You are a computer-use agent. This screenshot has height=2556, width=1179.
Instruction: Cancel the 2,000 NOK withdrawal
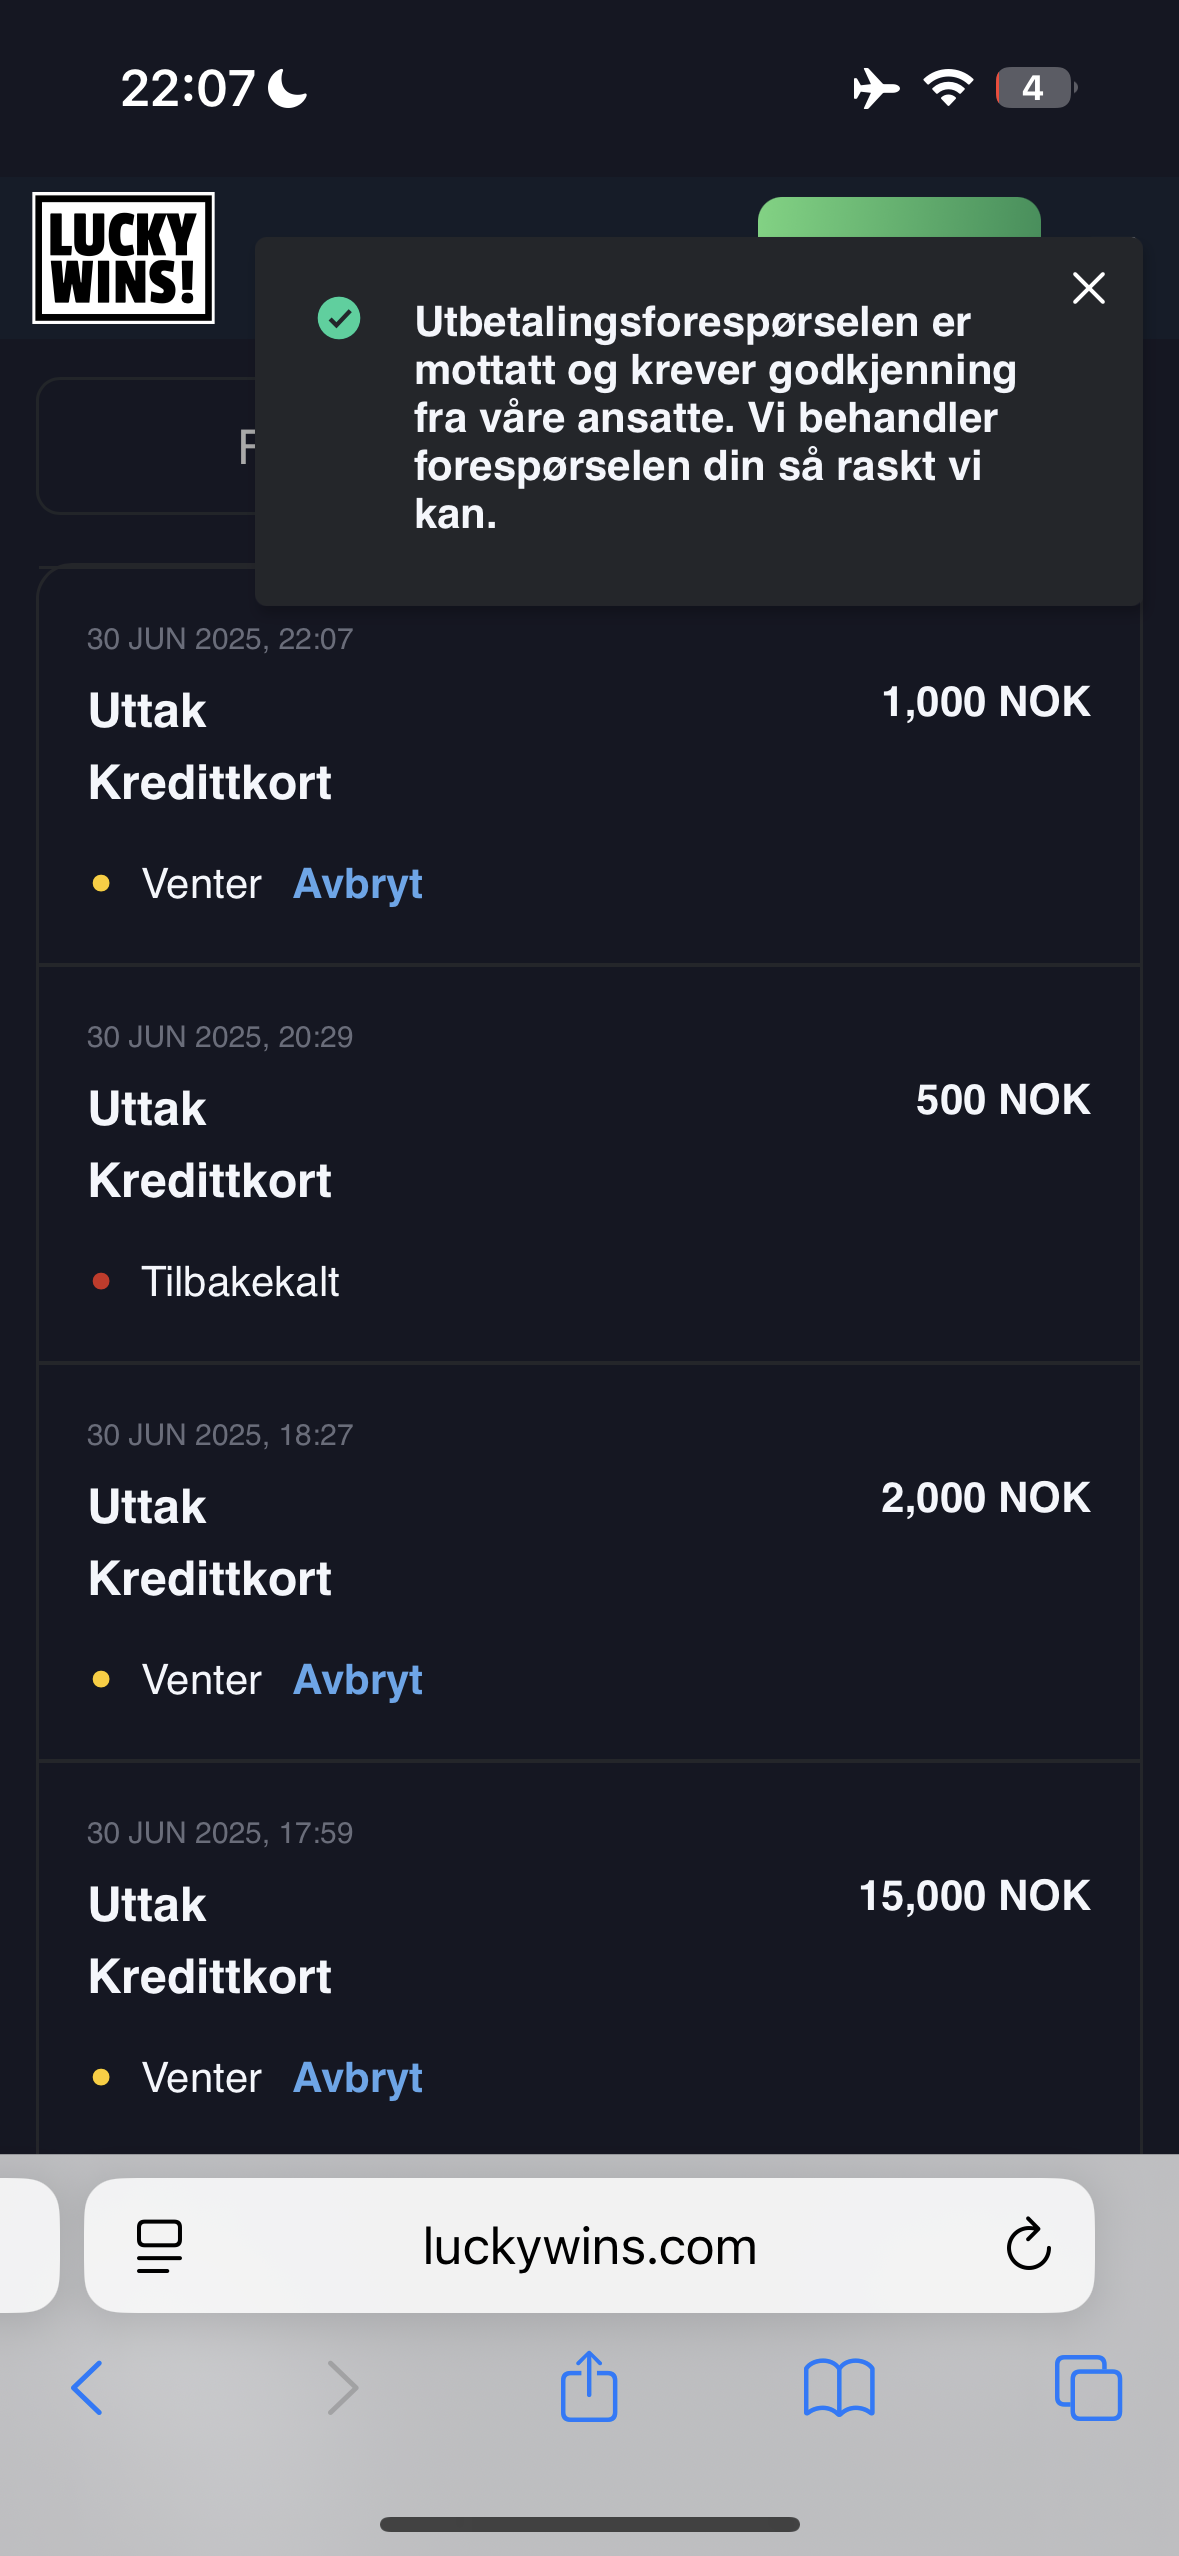point(357,1680)
